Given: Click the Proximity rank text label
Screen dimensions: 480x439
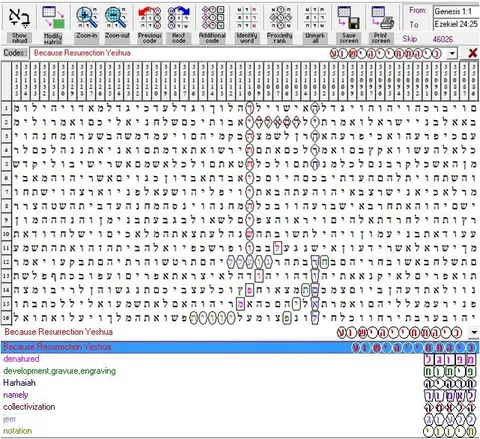Looking at the screenshot, I should point(280,38).
